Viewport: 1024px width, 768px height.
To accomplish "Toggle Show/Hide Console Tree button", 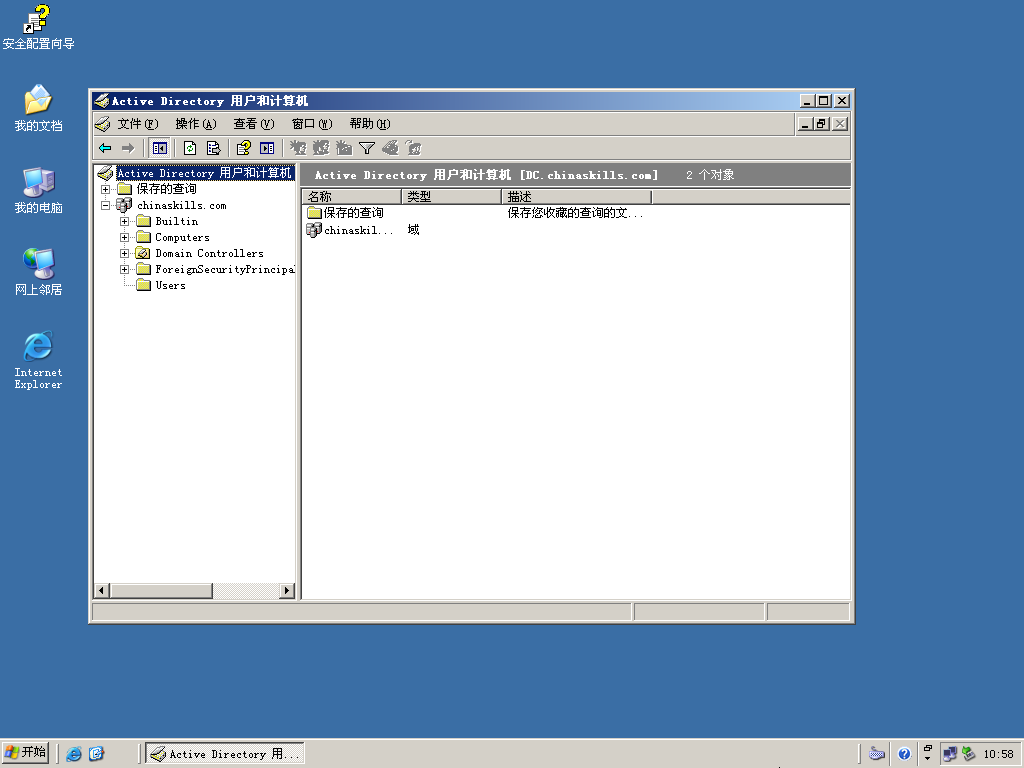I will click(x=159, y=148).
